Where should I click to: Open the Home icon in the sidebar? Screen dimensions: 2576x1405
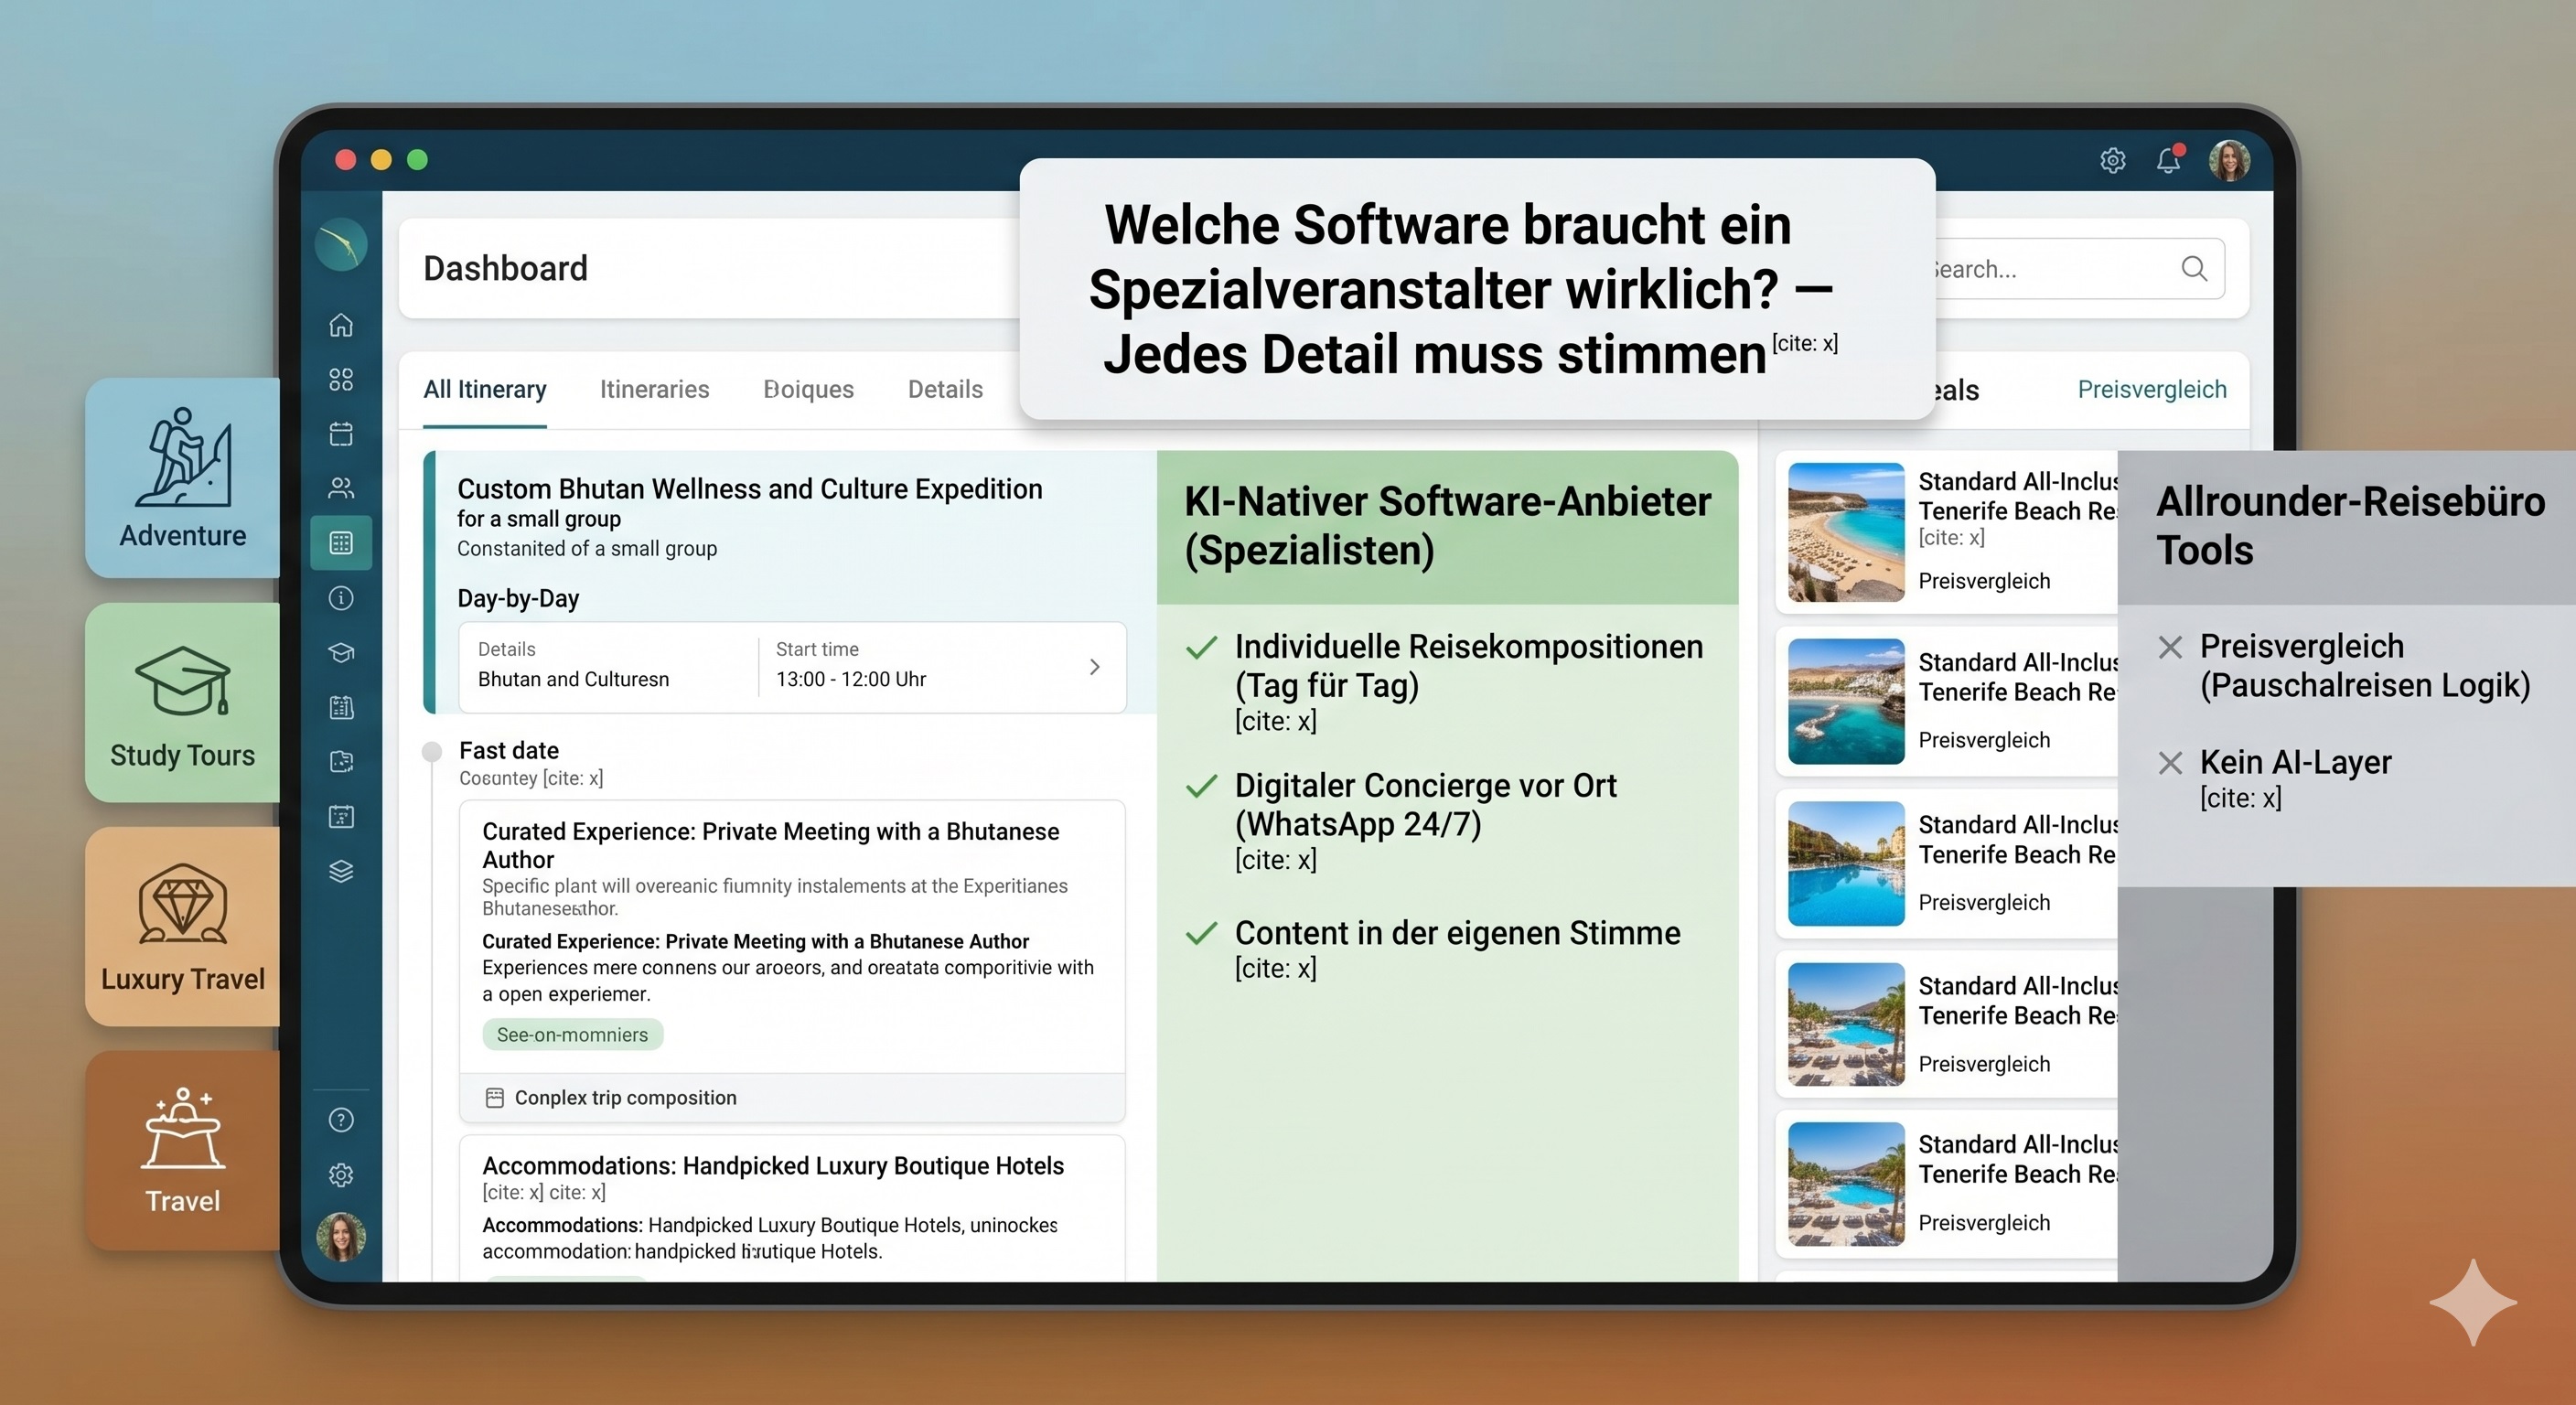click(341, 325)
